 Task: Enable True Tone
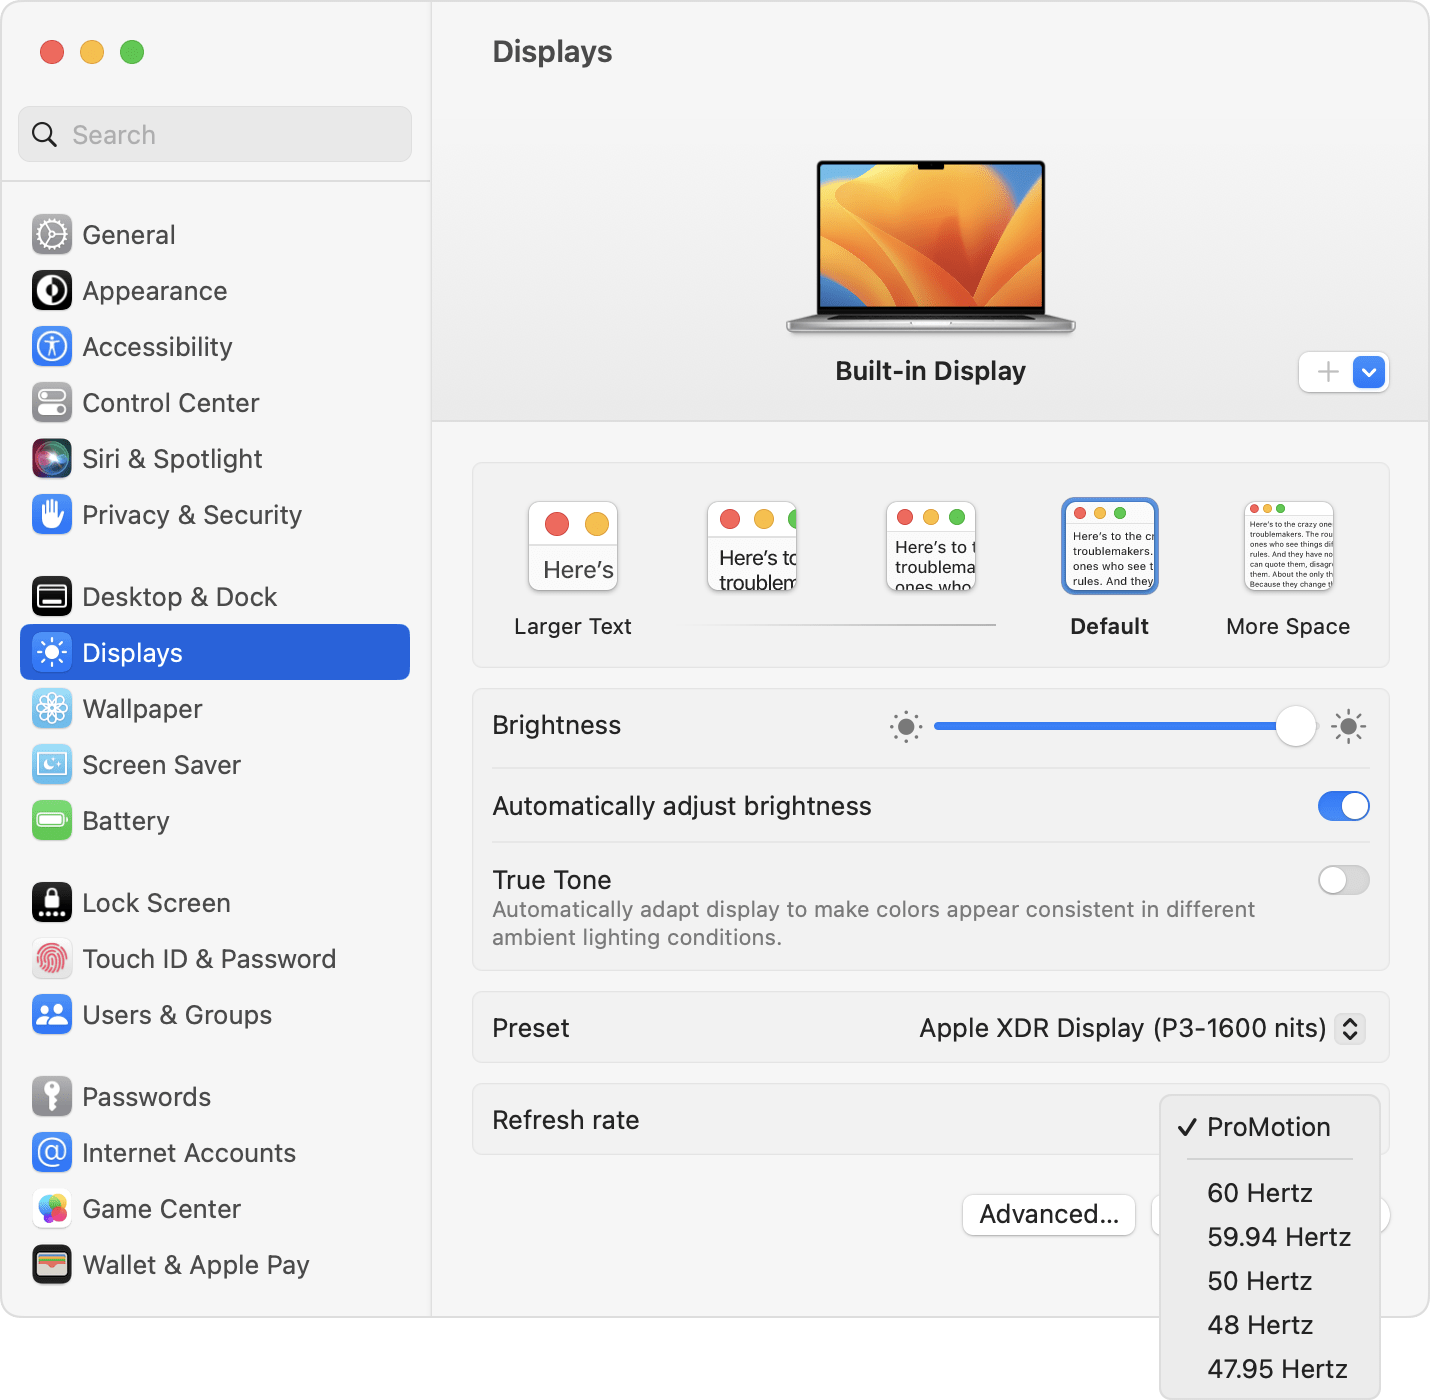(1344, 880)
